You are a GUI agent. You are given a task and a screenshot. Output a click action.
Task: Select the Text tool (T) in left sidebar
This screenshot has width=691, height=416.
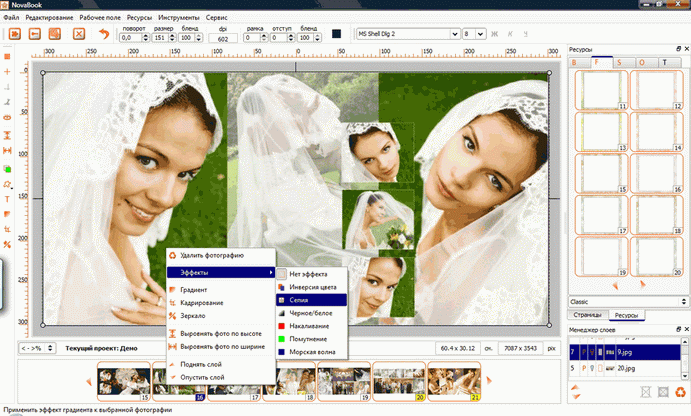7,199
